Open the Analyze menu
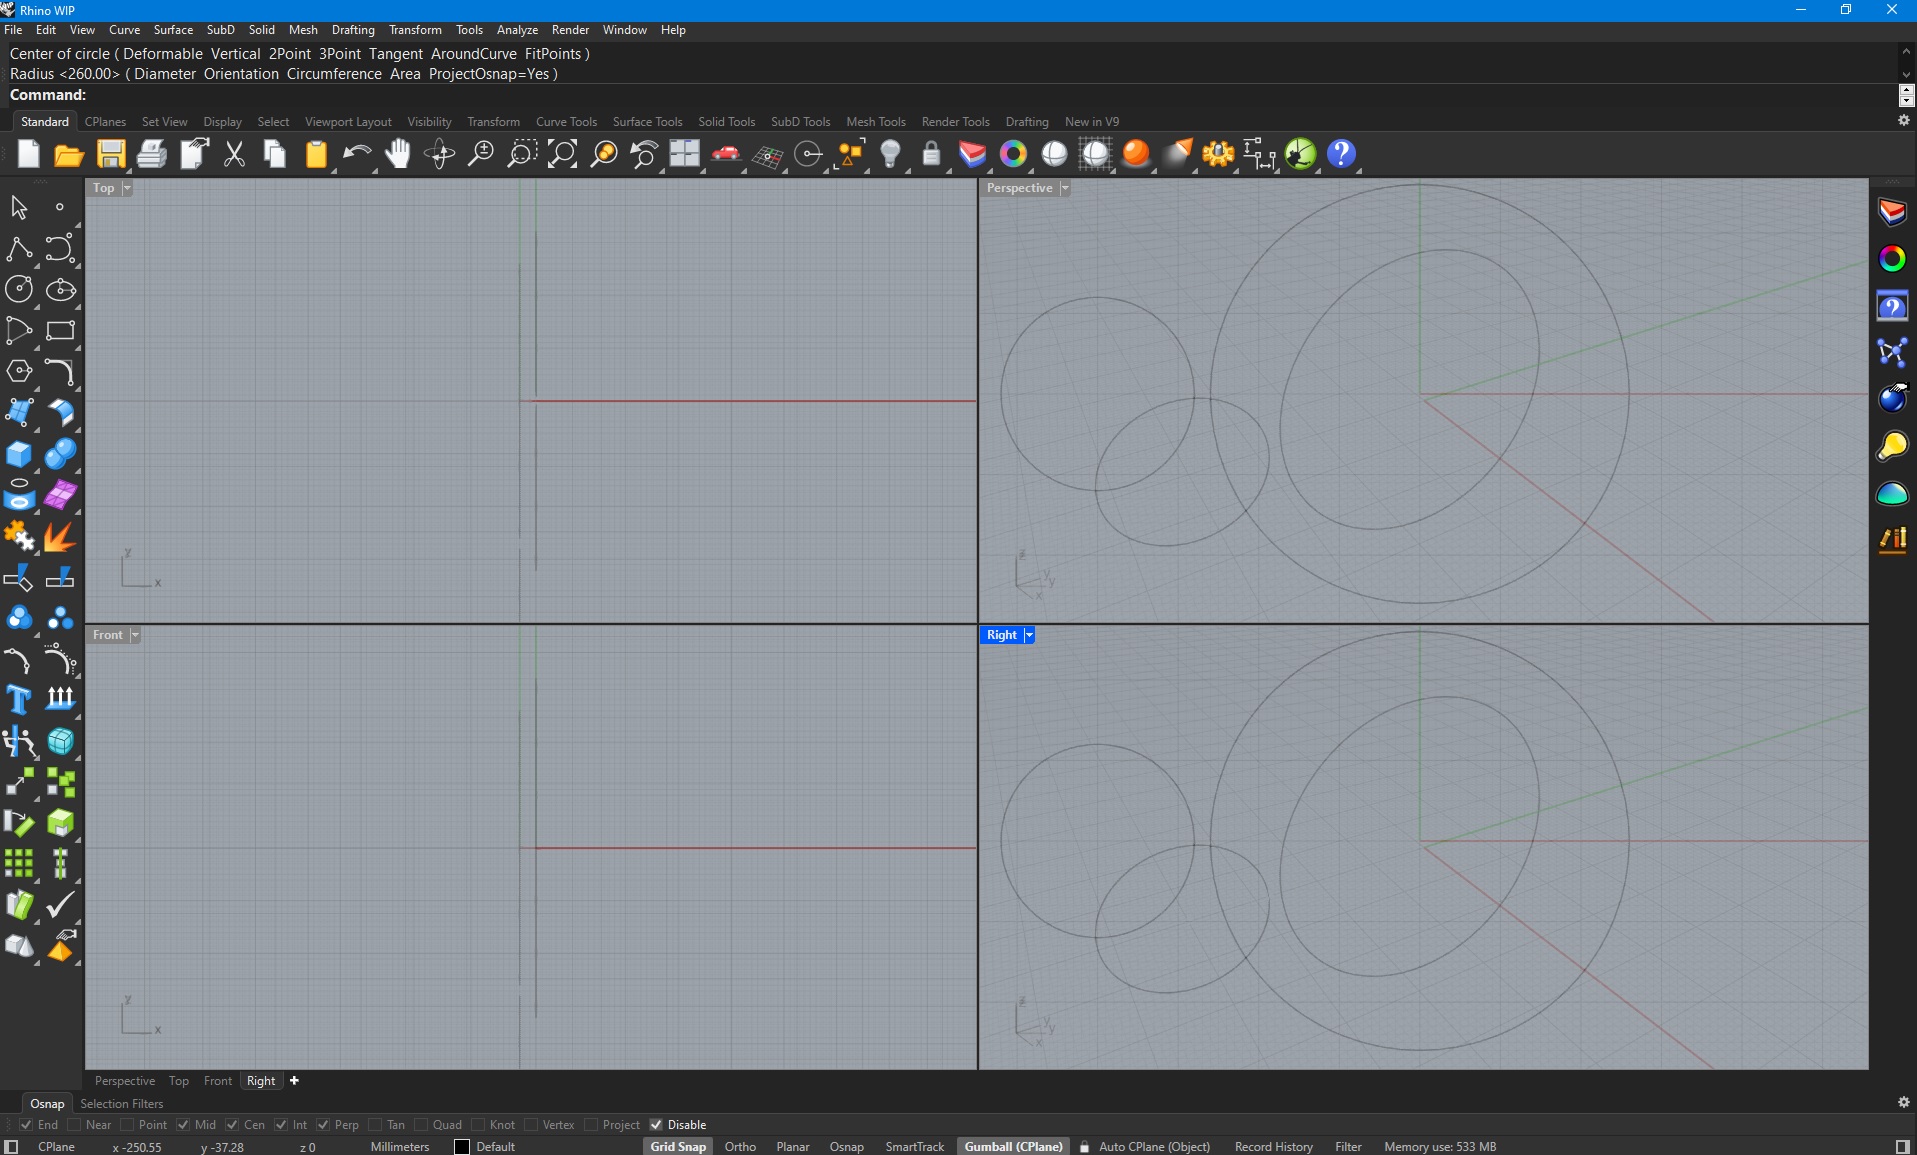This screenshot has width=1917, height=1155. (517, 30)
